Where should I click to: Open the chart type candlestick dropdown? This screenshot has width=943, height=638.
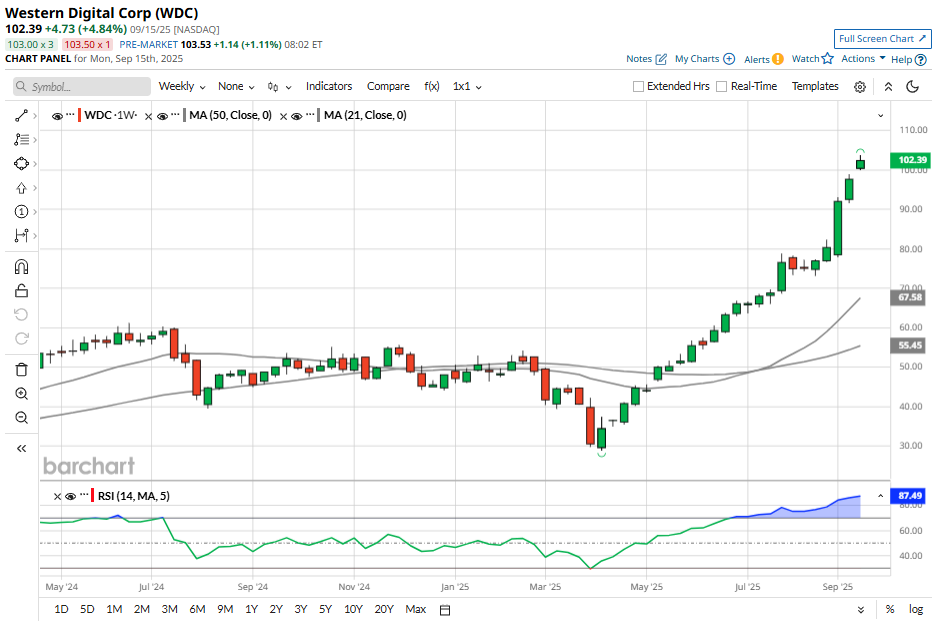(280, 87)
